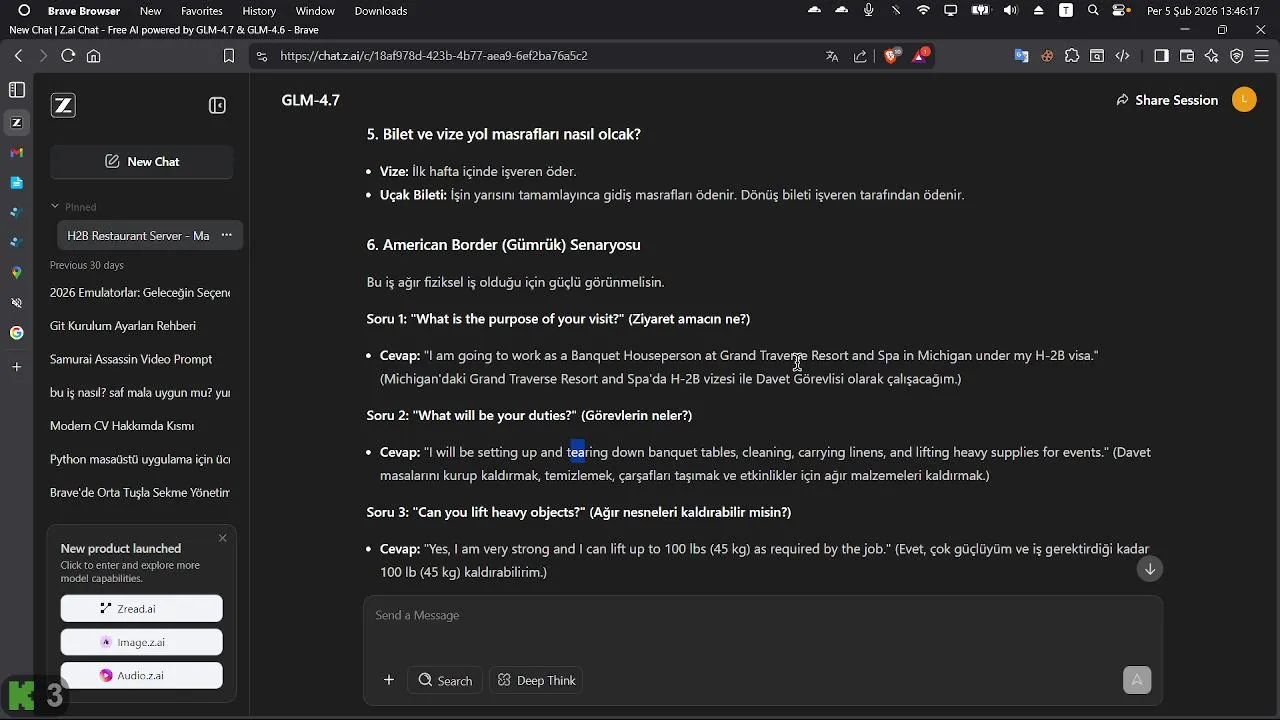Open microphone status in menu bar
This screenshot has height=720, width=1280.
coord(868,11)
